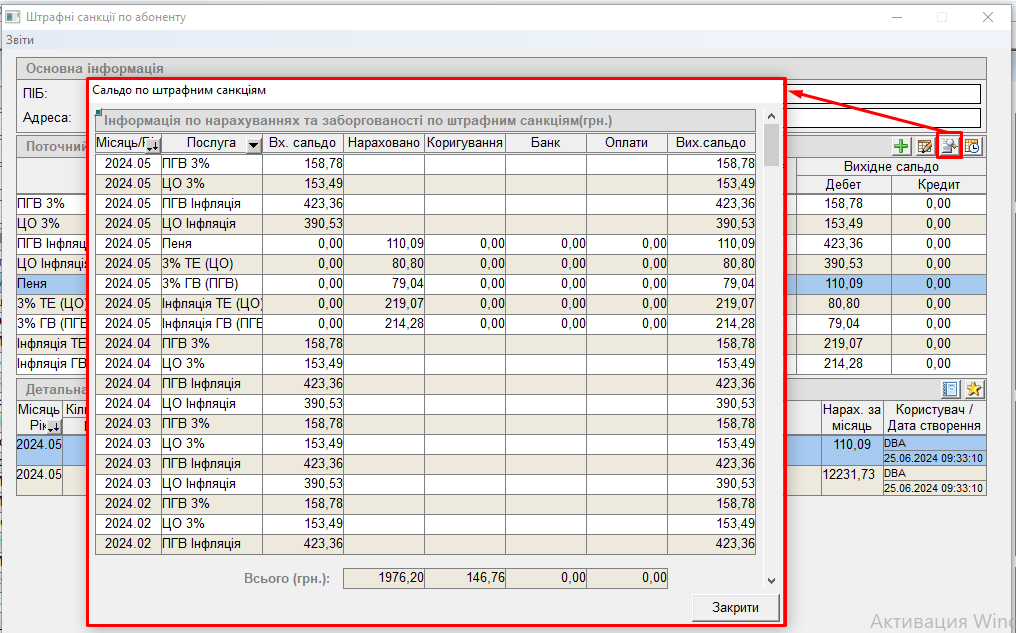Screen dimensions: 1016x633
Task: Click the small teal grid corner marker
Action: pos(99,112)
